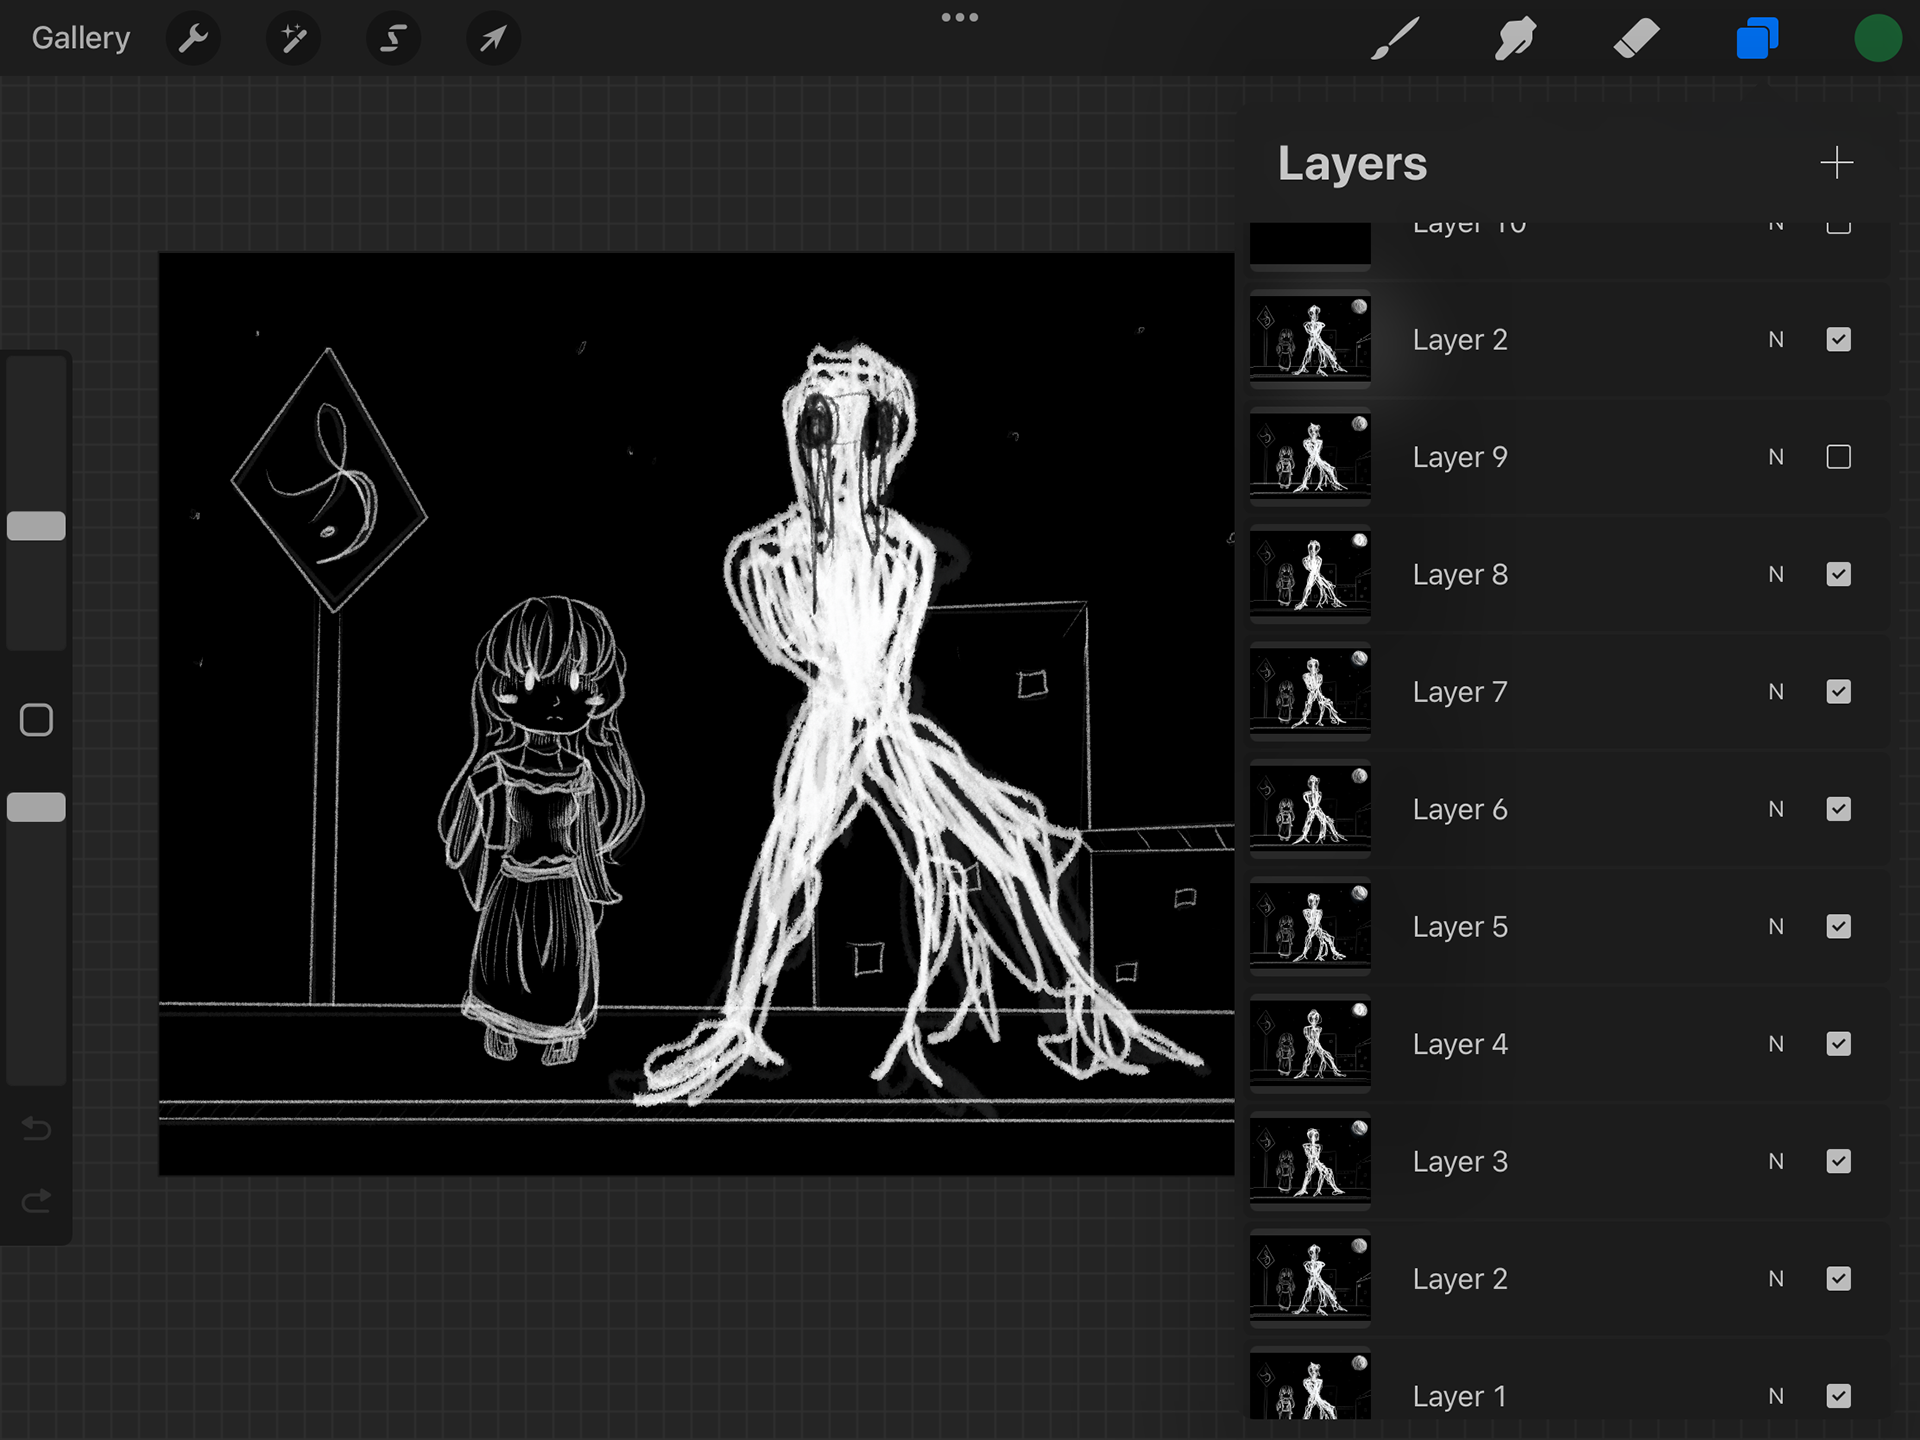Select the Layer 1 thumbnail
1920x1440 pixels.
1310,1385
